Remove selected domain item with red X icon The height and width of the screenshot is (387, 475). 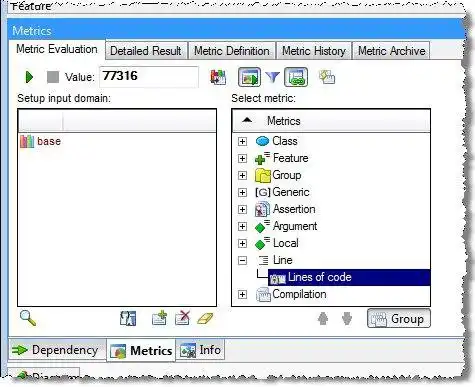[183, 318]
